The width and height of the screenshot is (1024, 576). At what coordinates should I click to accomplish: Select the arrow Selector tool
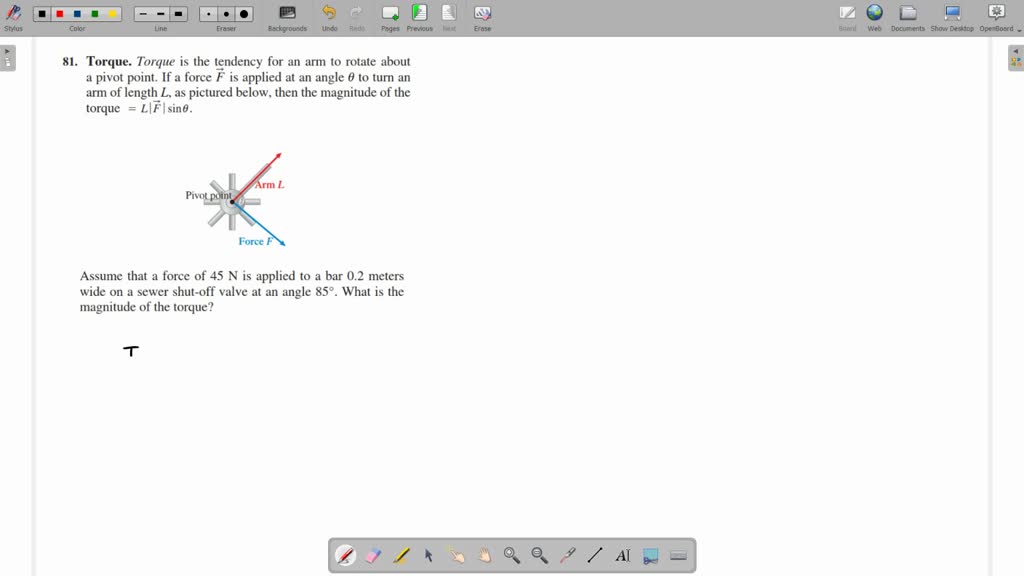tap(428, 555)
